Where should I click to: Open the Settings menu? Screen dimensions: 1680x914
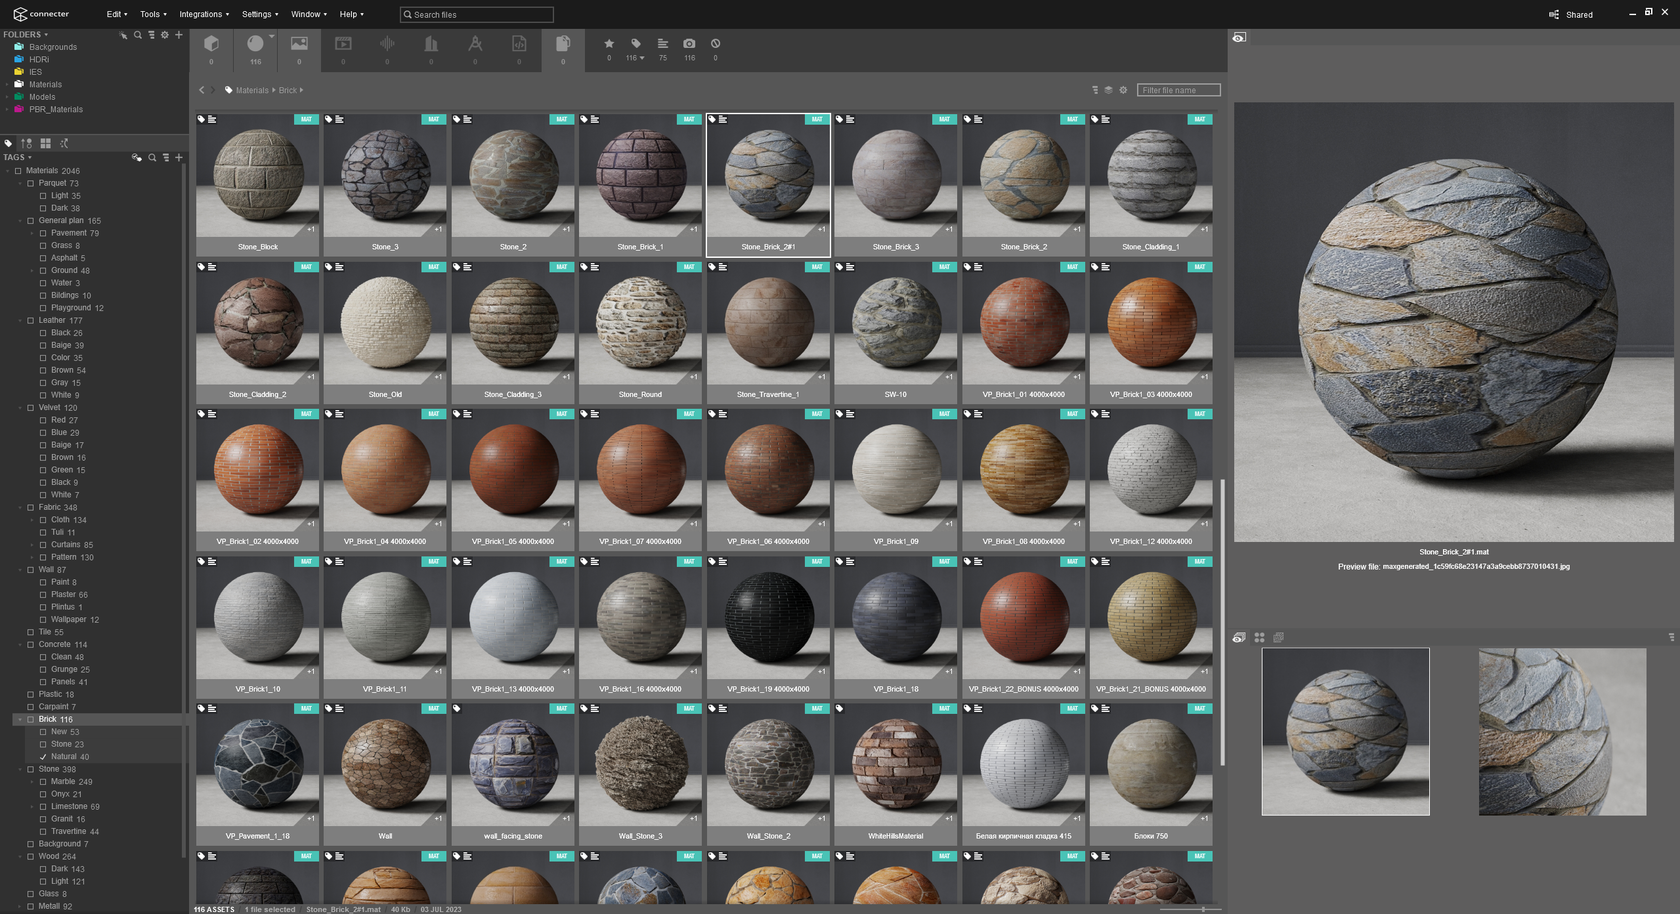[259, 15]
